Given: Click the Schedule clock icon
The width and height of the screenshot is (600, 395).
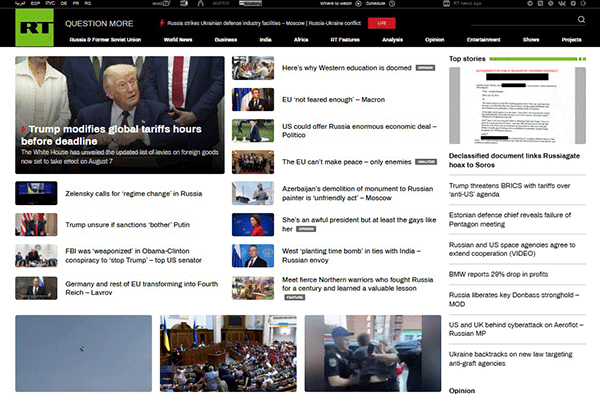Looking at the screenshot, I should pyautogui.click(x=392, y=3).
